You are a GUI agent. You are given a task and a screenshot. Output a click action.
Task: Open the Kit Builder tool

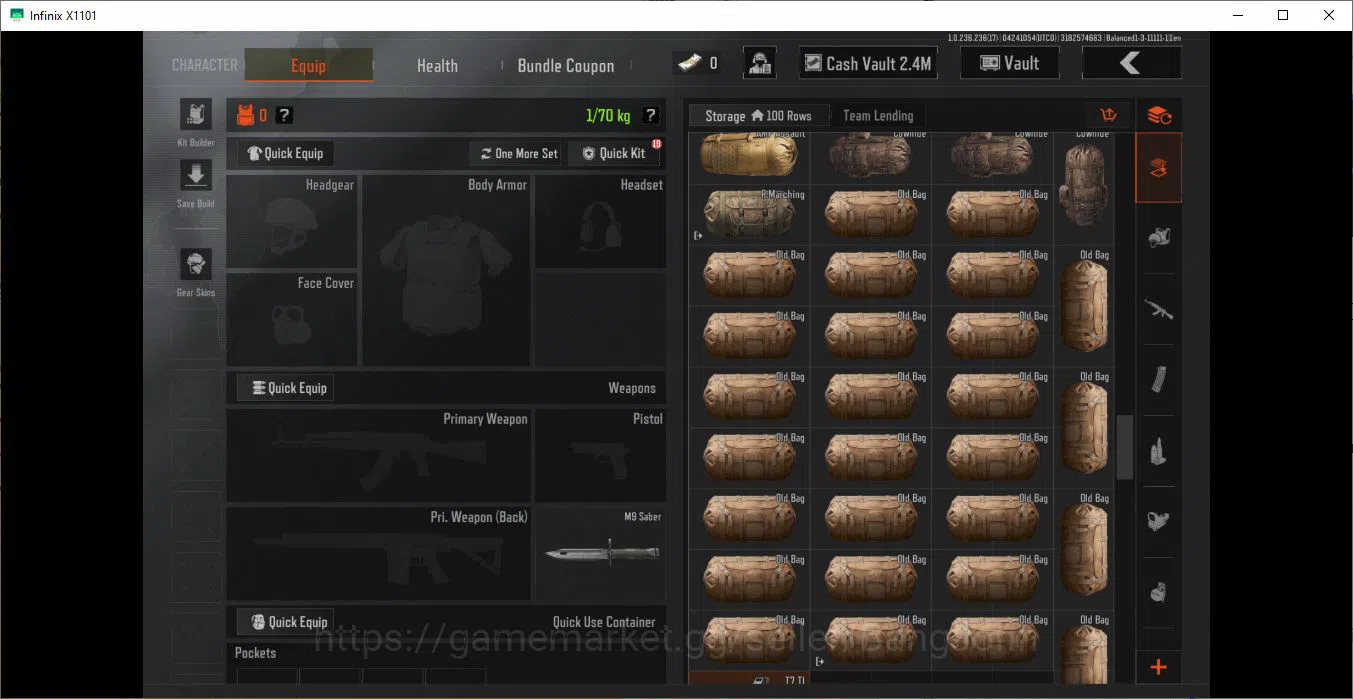pyautogui.click(x=195, y=114)
